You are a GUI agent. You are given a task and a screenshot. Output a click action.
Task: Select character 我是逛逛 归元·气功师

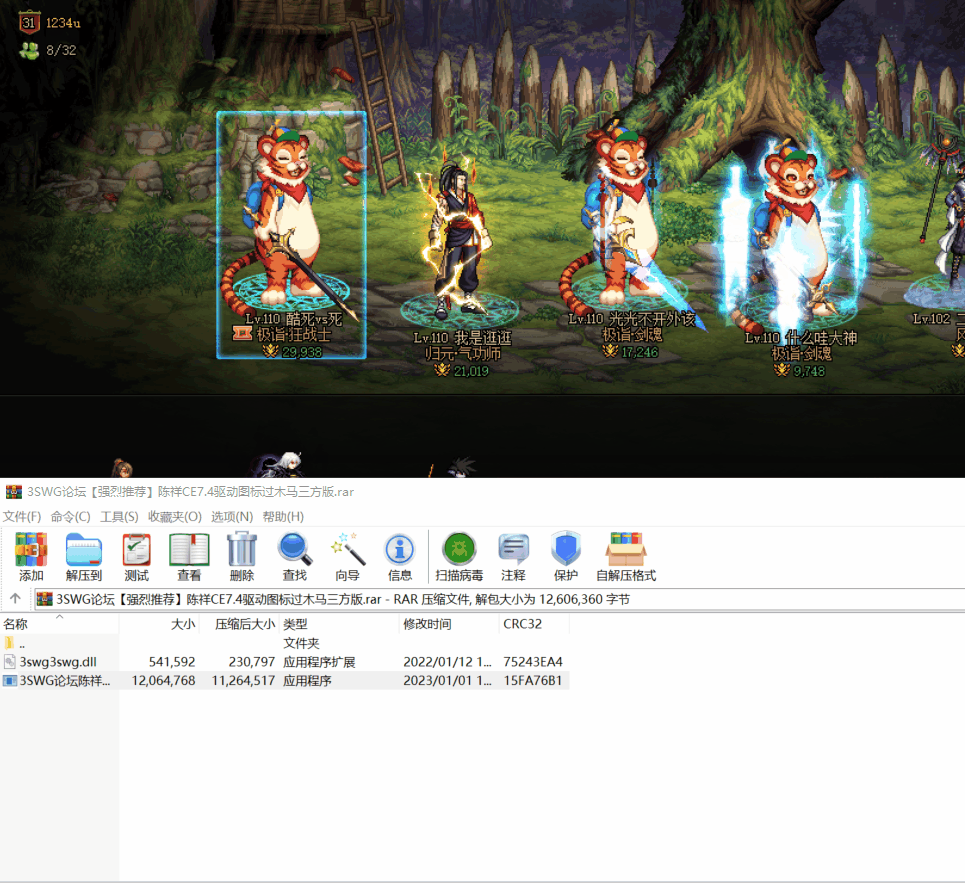click(462, 265)
